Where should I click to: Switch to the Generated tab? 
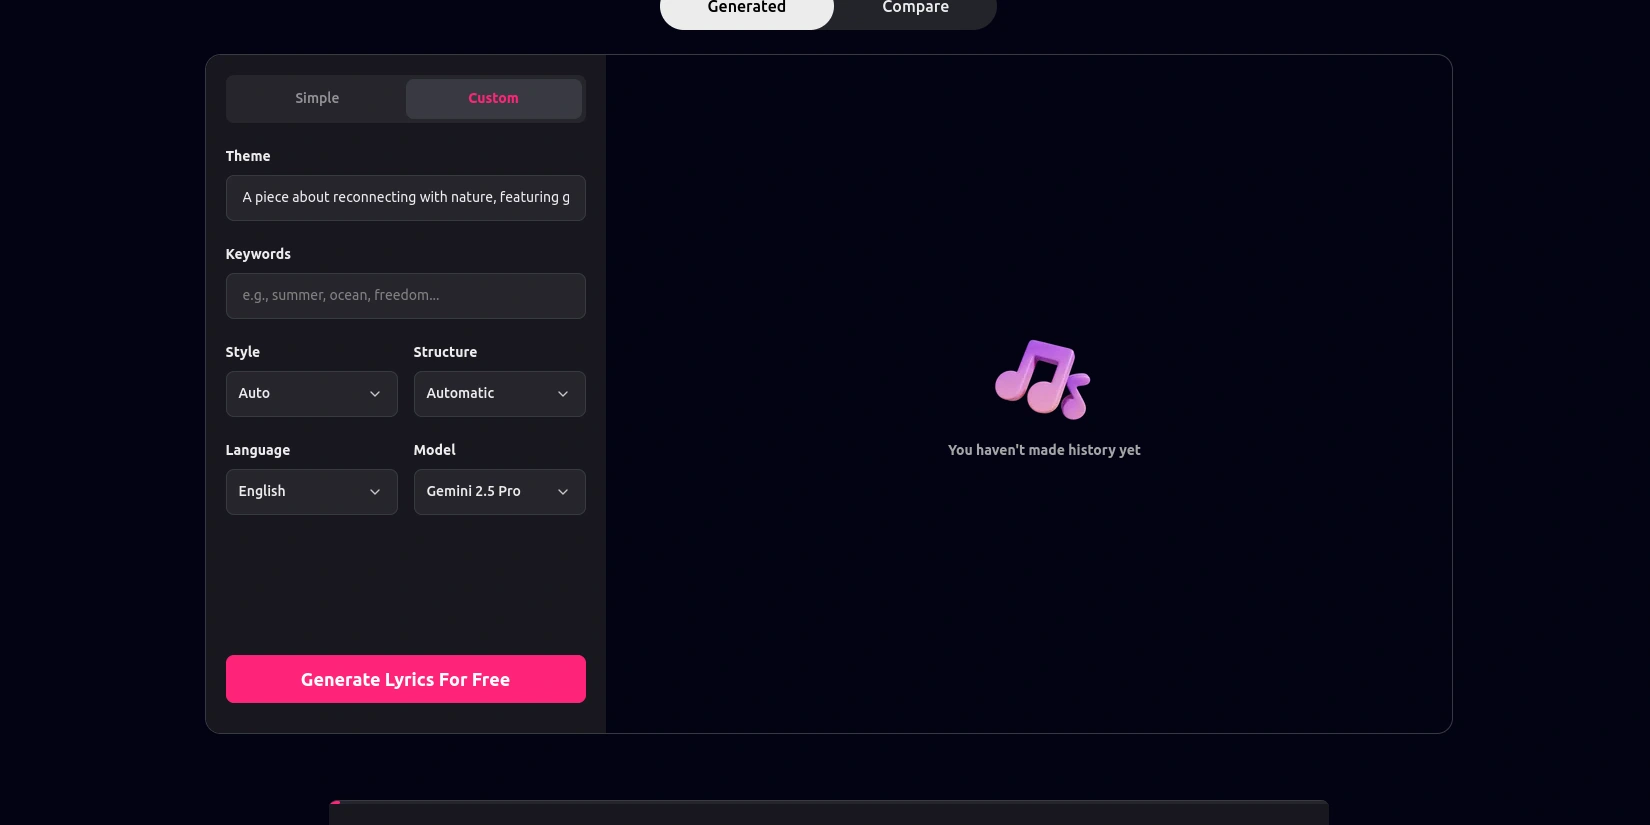point(746,9)
